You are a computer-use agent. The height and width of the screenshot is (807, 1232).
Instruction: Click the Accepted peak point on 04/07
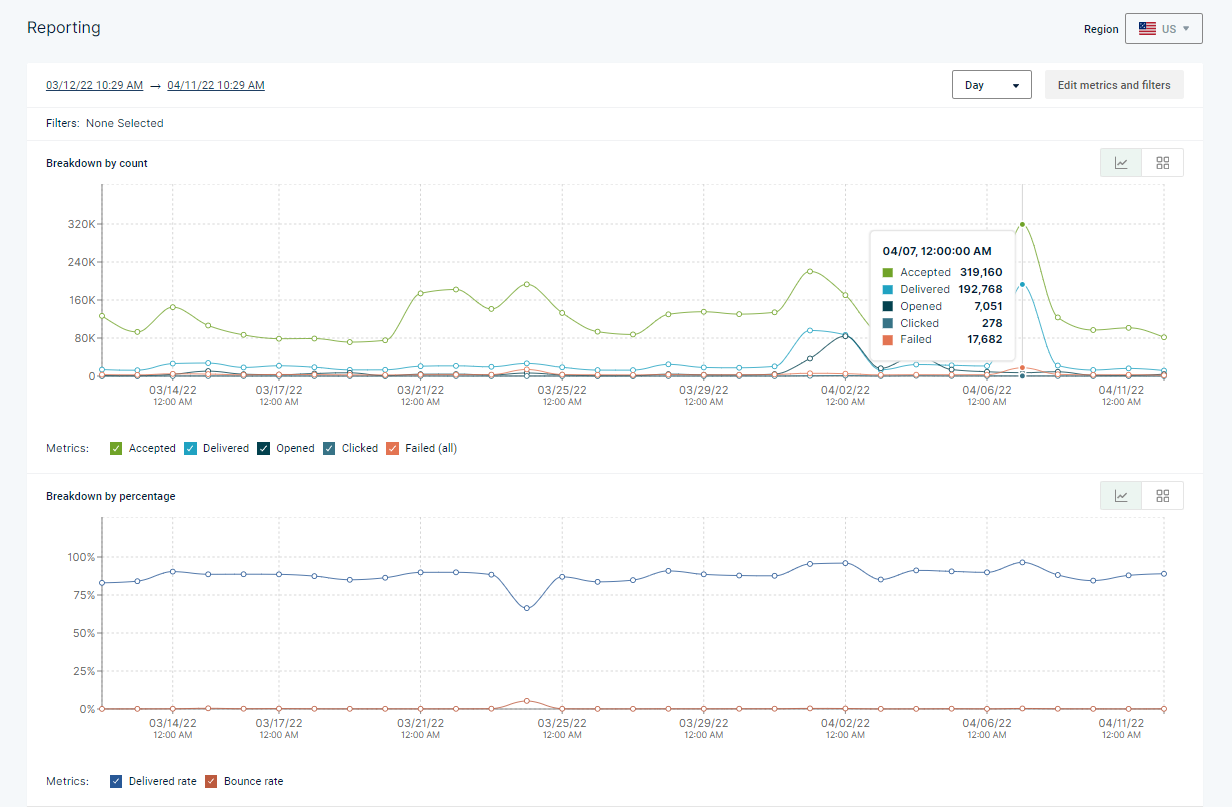(1022, 224)
